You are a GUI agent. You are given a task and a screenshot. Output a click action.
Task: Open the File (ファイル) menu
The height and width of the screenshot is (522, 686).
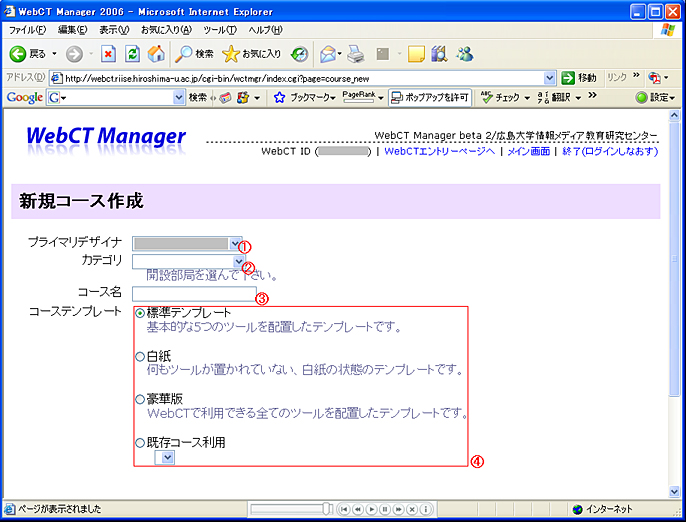[27, 30]
